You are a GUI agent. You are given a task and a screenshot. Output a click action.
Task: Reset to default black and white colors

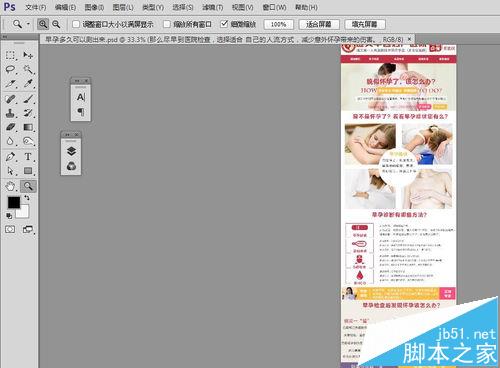tap(9, 216)
